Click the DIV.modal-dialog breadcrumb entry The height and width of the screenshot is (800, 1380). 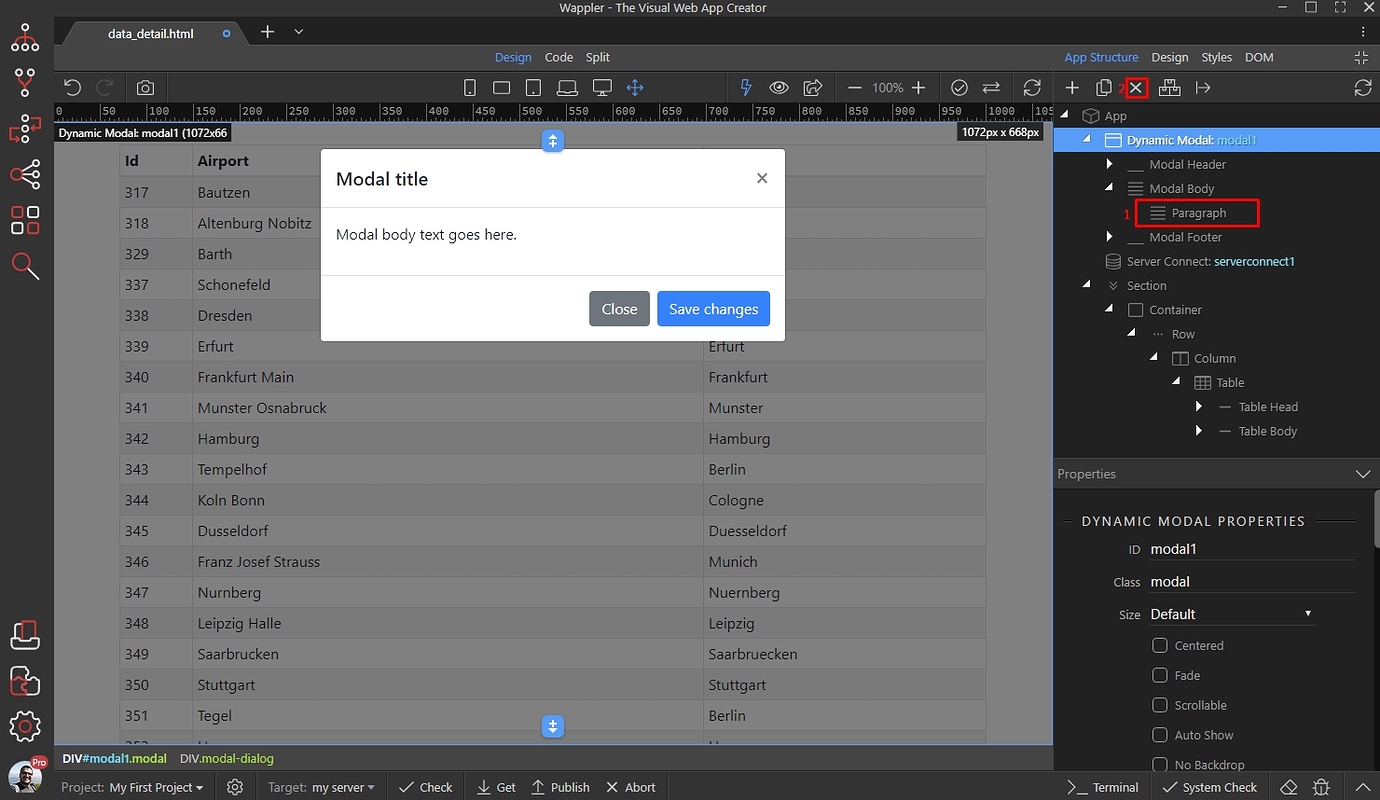[x=226, y=758]
